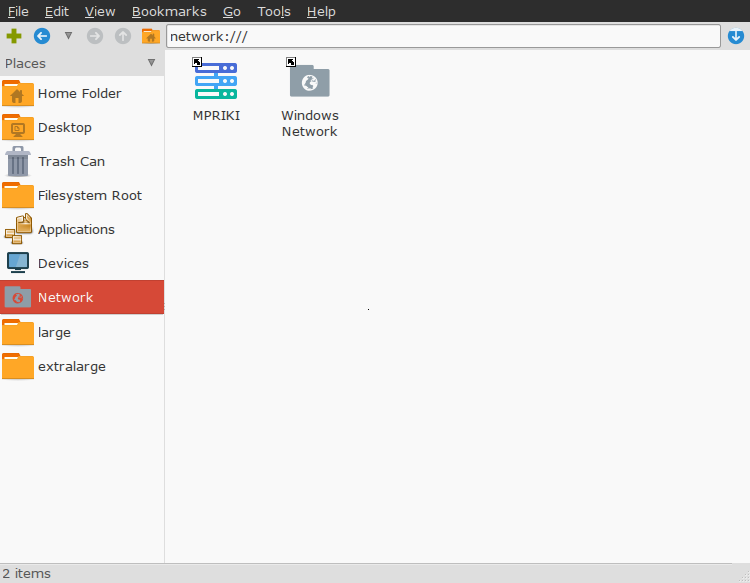Click the blue go arrow beside path bar
The image size is (750, 583).
pos(736,36)
